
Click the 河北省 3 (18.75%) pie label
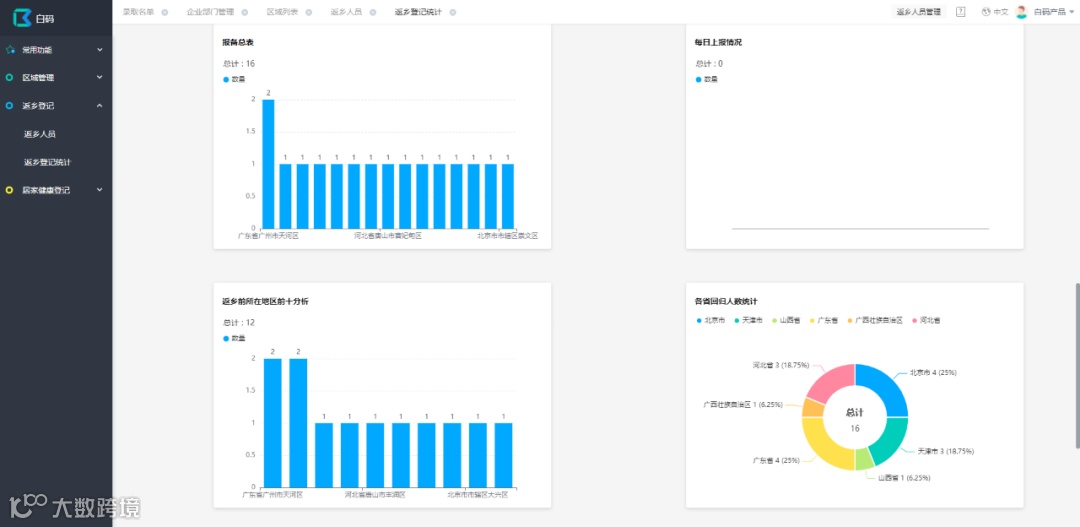pos(780,365)
